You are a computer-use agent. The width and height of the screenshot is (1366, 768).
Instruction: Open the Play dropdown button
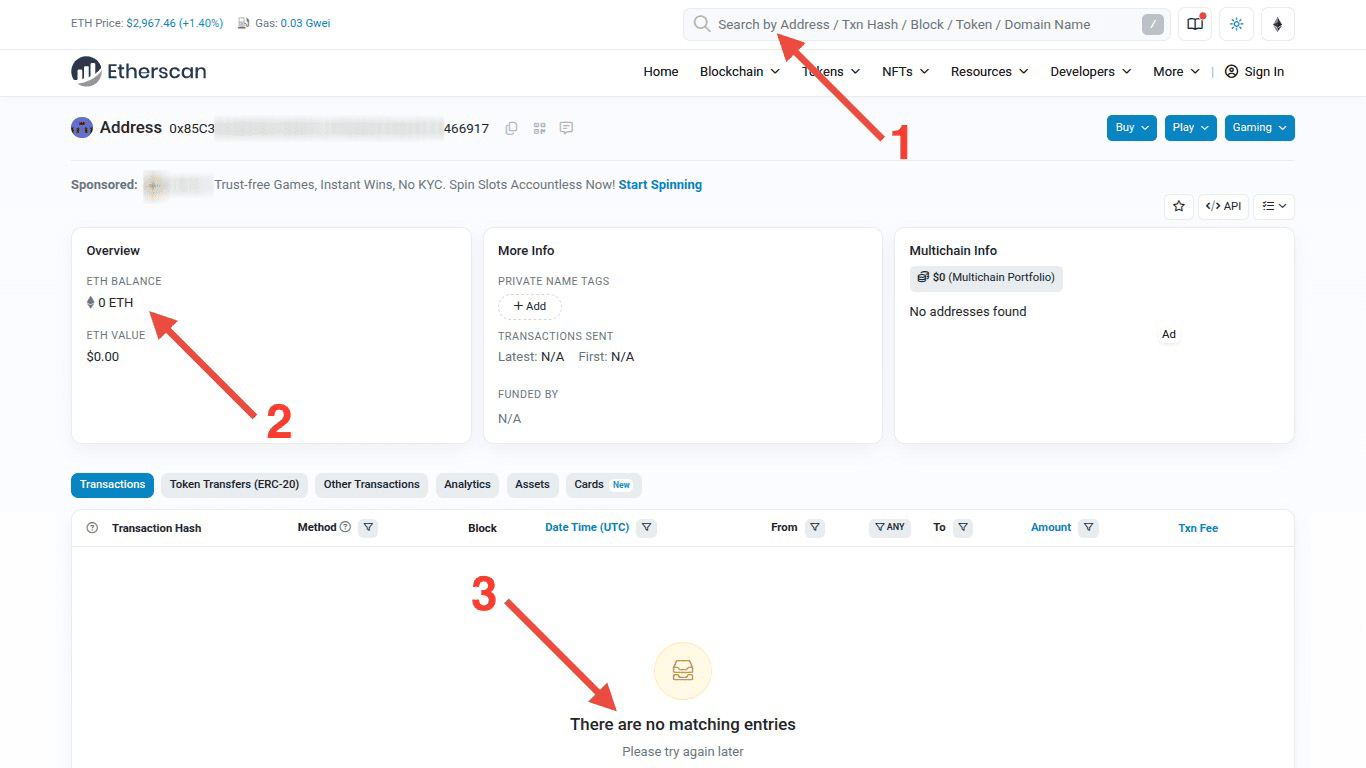pos(1190,128)
